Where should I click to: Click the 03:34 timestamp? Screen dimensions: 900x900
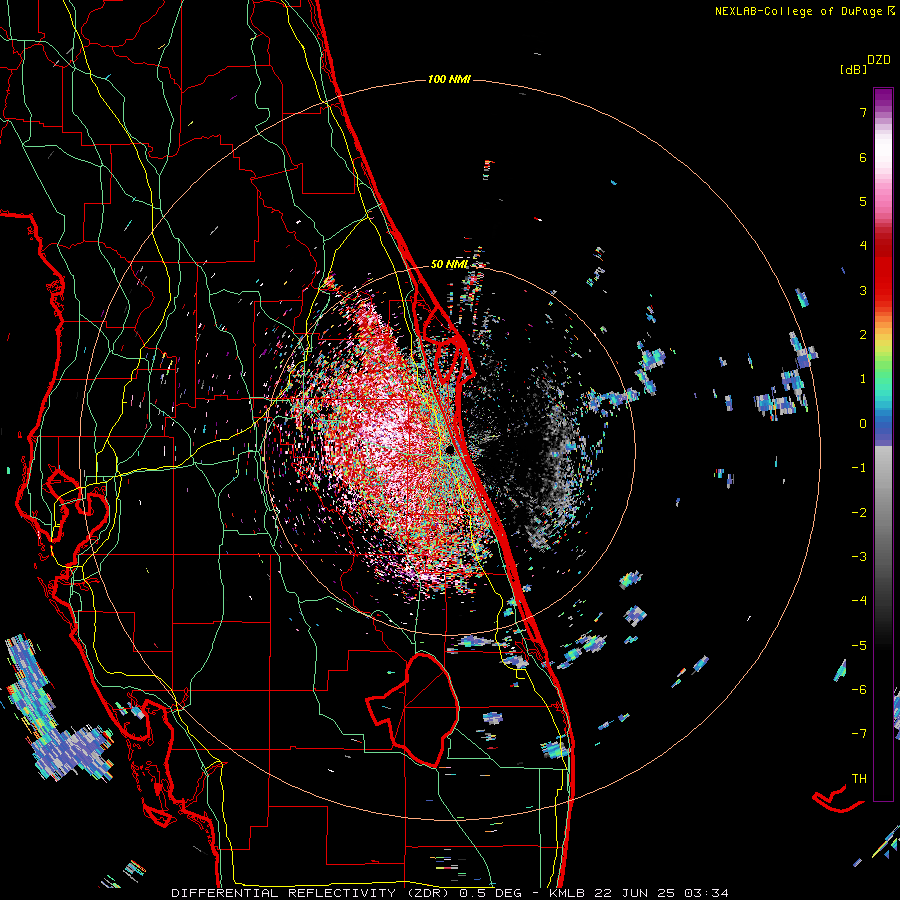pyautogui.click(x=708, y=893)
